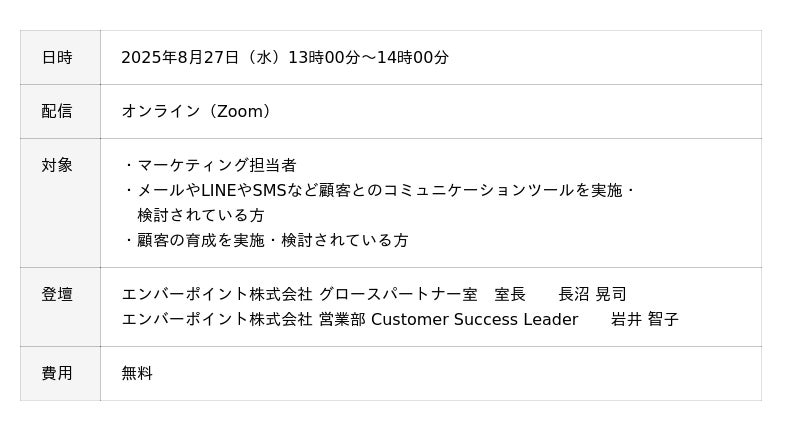Click the 日時 row header cell
The height and width of the screenshot is (431, 800).
(x=57, y=57)
